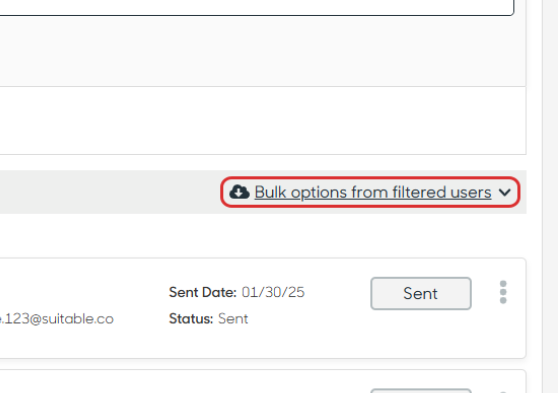
Task: Click the cloud download icon
Action: [239, 192]
